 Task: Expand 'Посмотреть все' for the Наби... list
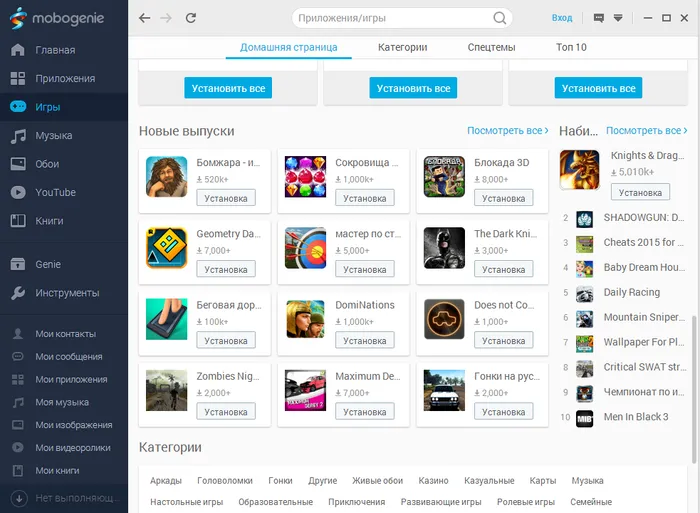point(646,131)
